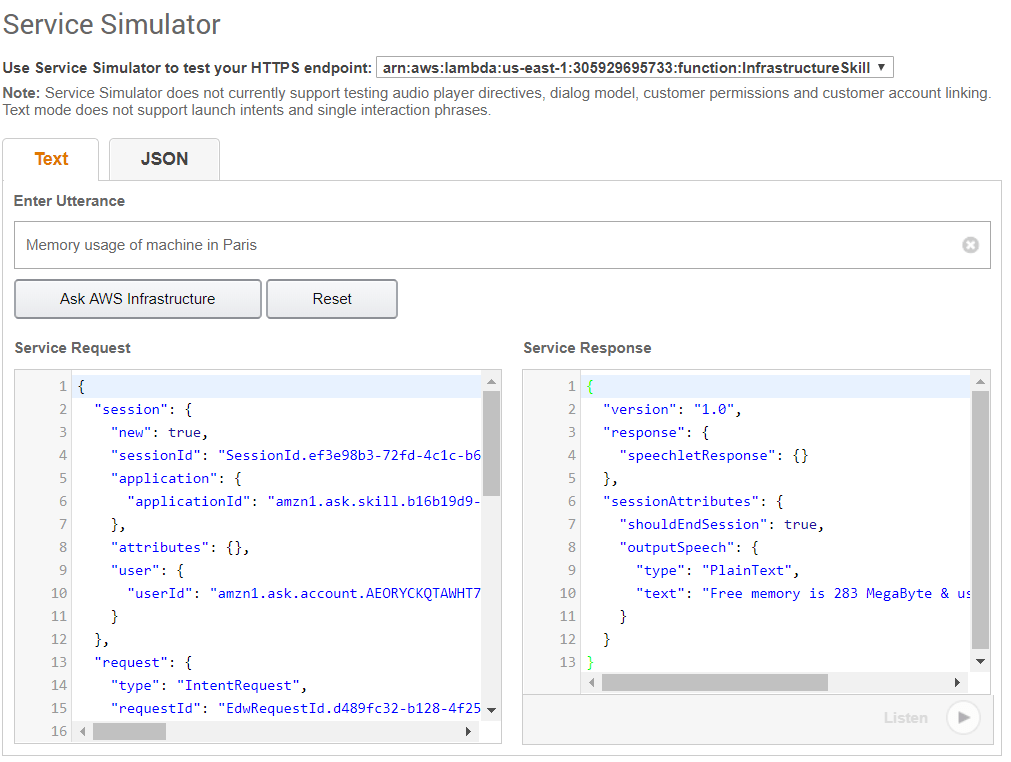Click the Service Response scroll-up arrow

pyautogui.click(x=980, y=382)
